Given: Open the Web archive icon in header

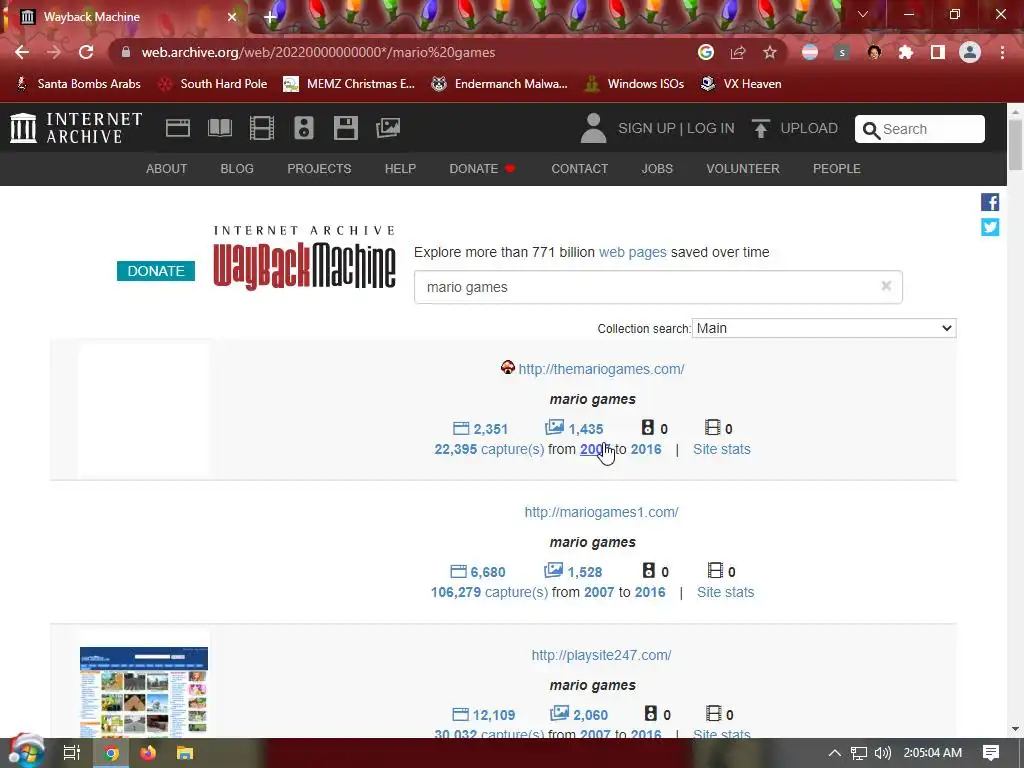Looking at the screenshot, I should point(178,128).
